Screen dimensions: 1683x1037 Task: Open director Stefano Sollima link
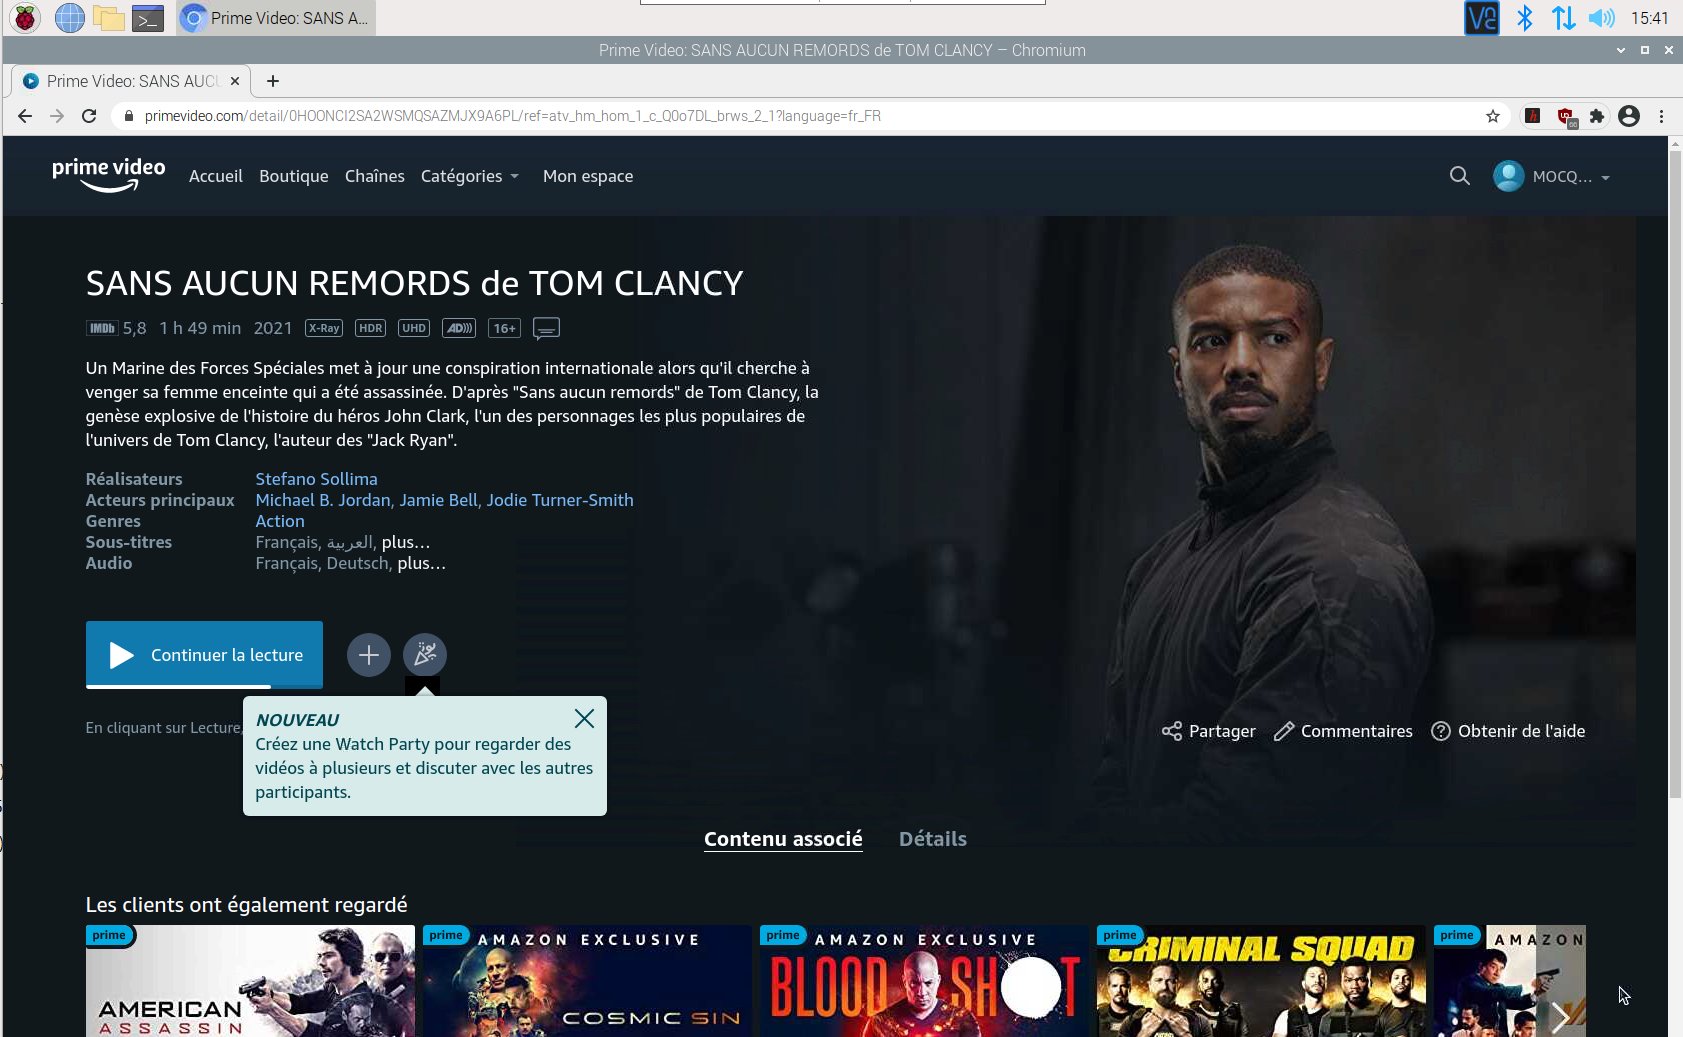coord(316,479)
